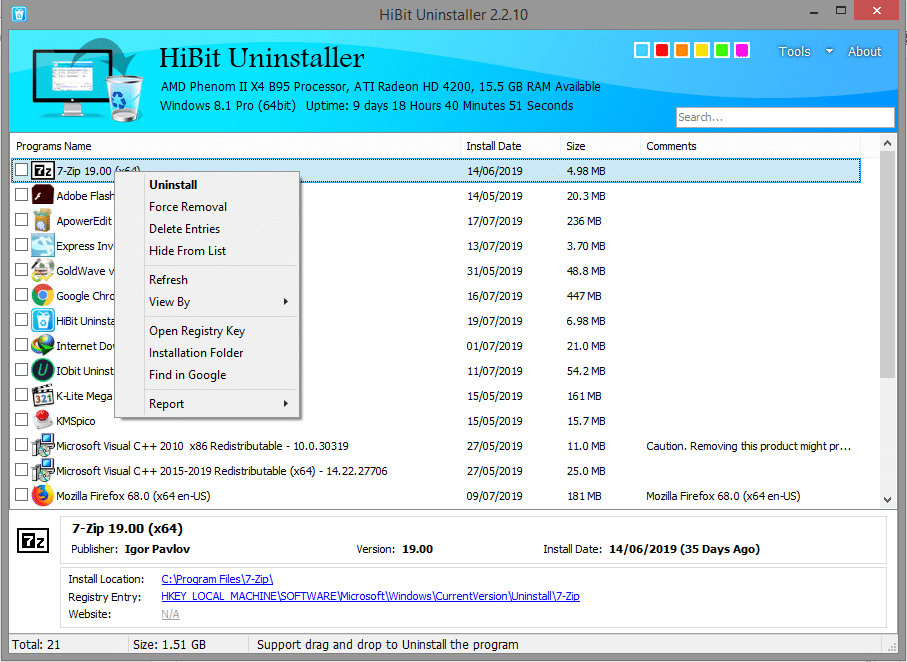The image size is (907, 662).
Task: Open the Tools menu
Action: point(794,52)
